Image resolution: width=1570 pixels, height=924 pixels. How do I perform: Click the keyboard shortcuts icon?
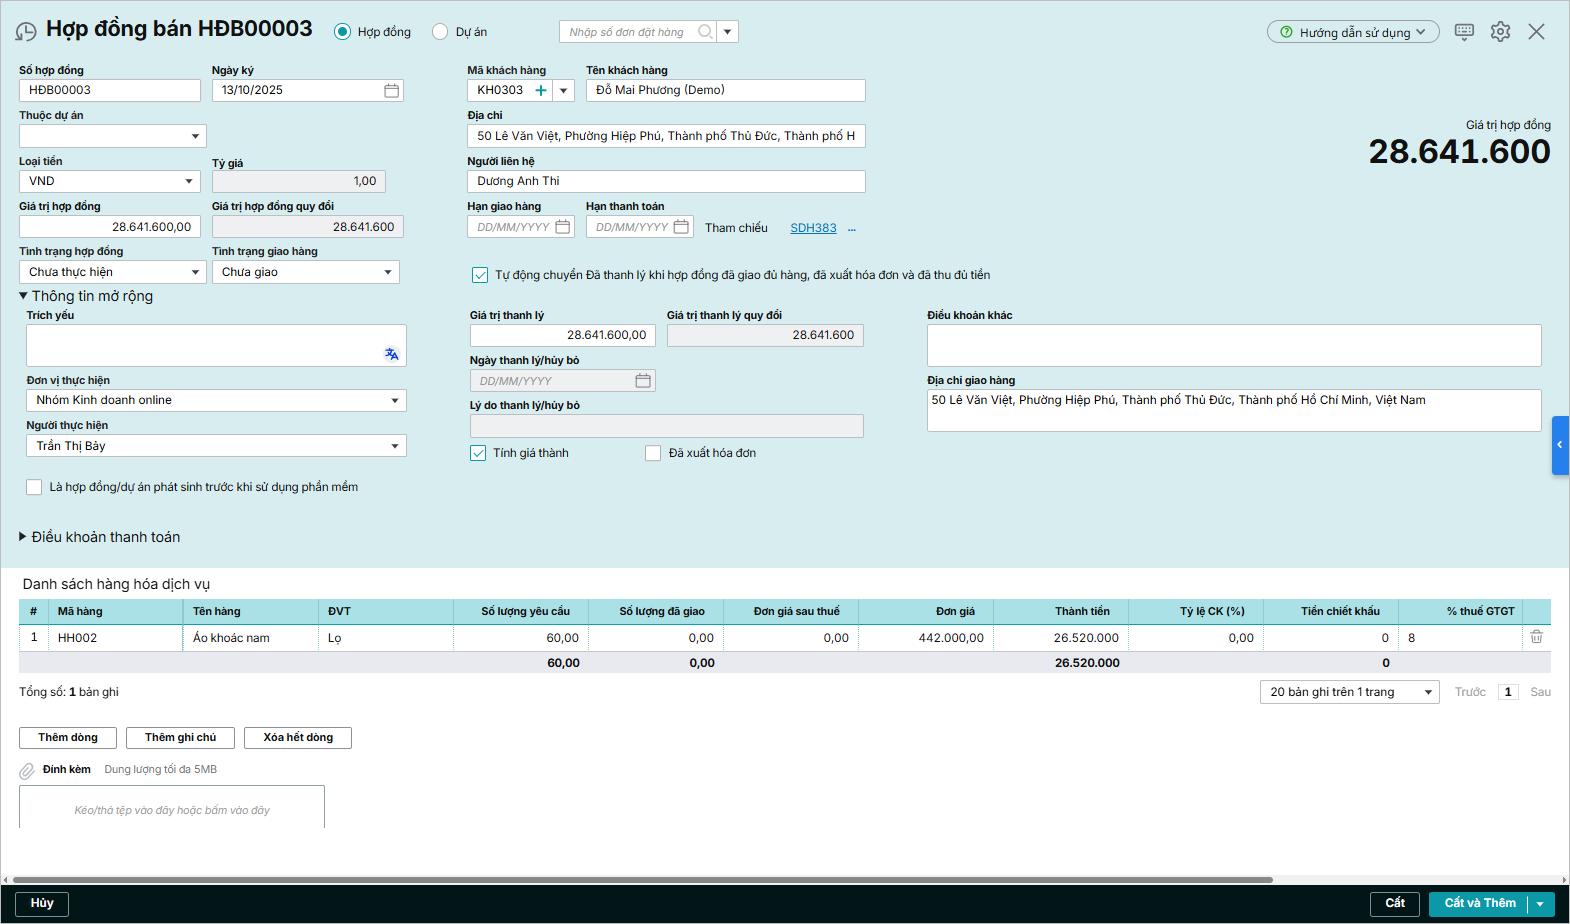tap(1464, 32)
